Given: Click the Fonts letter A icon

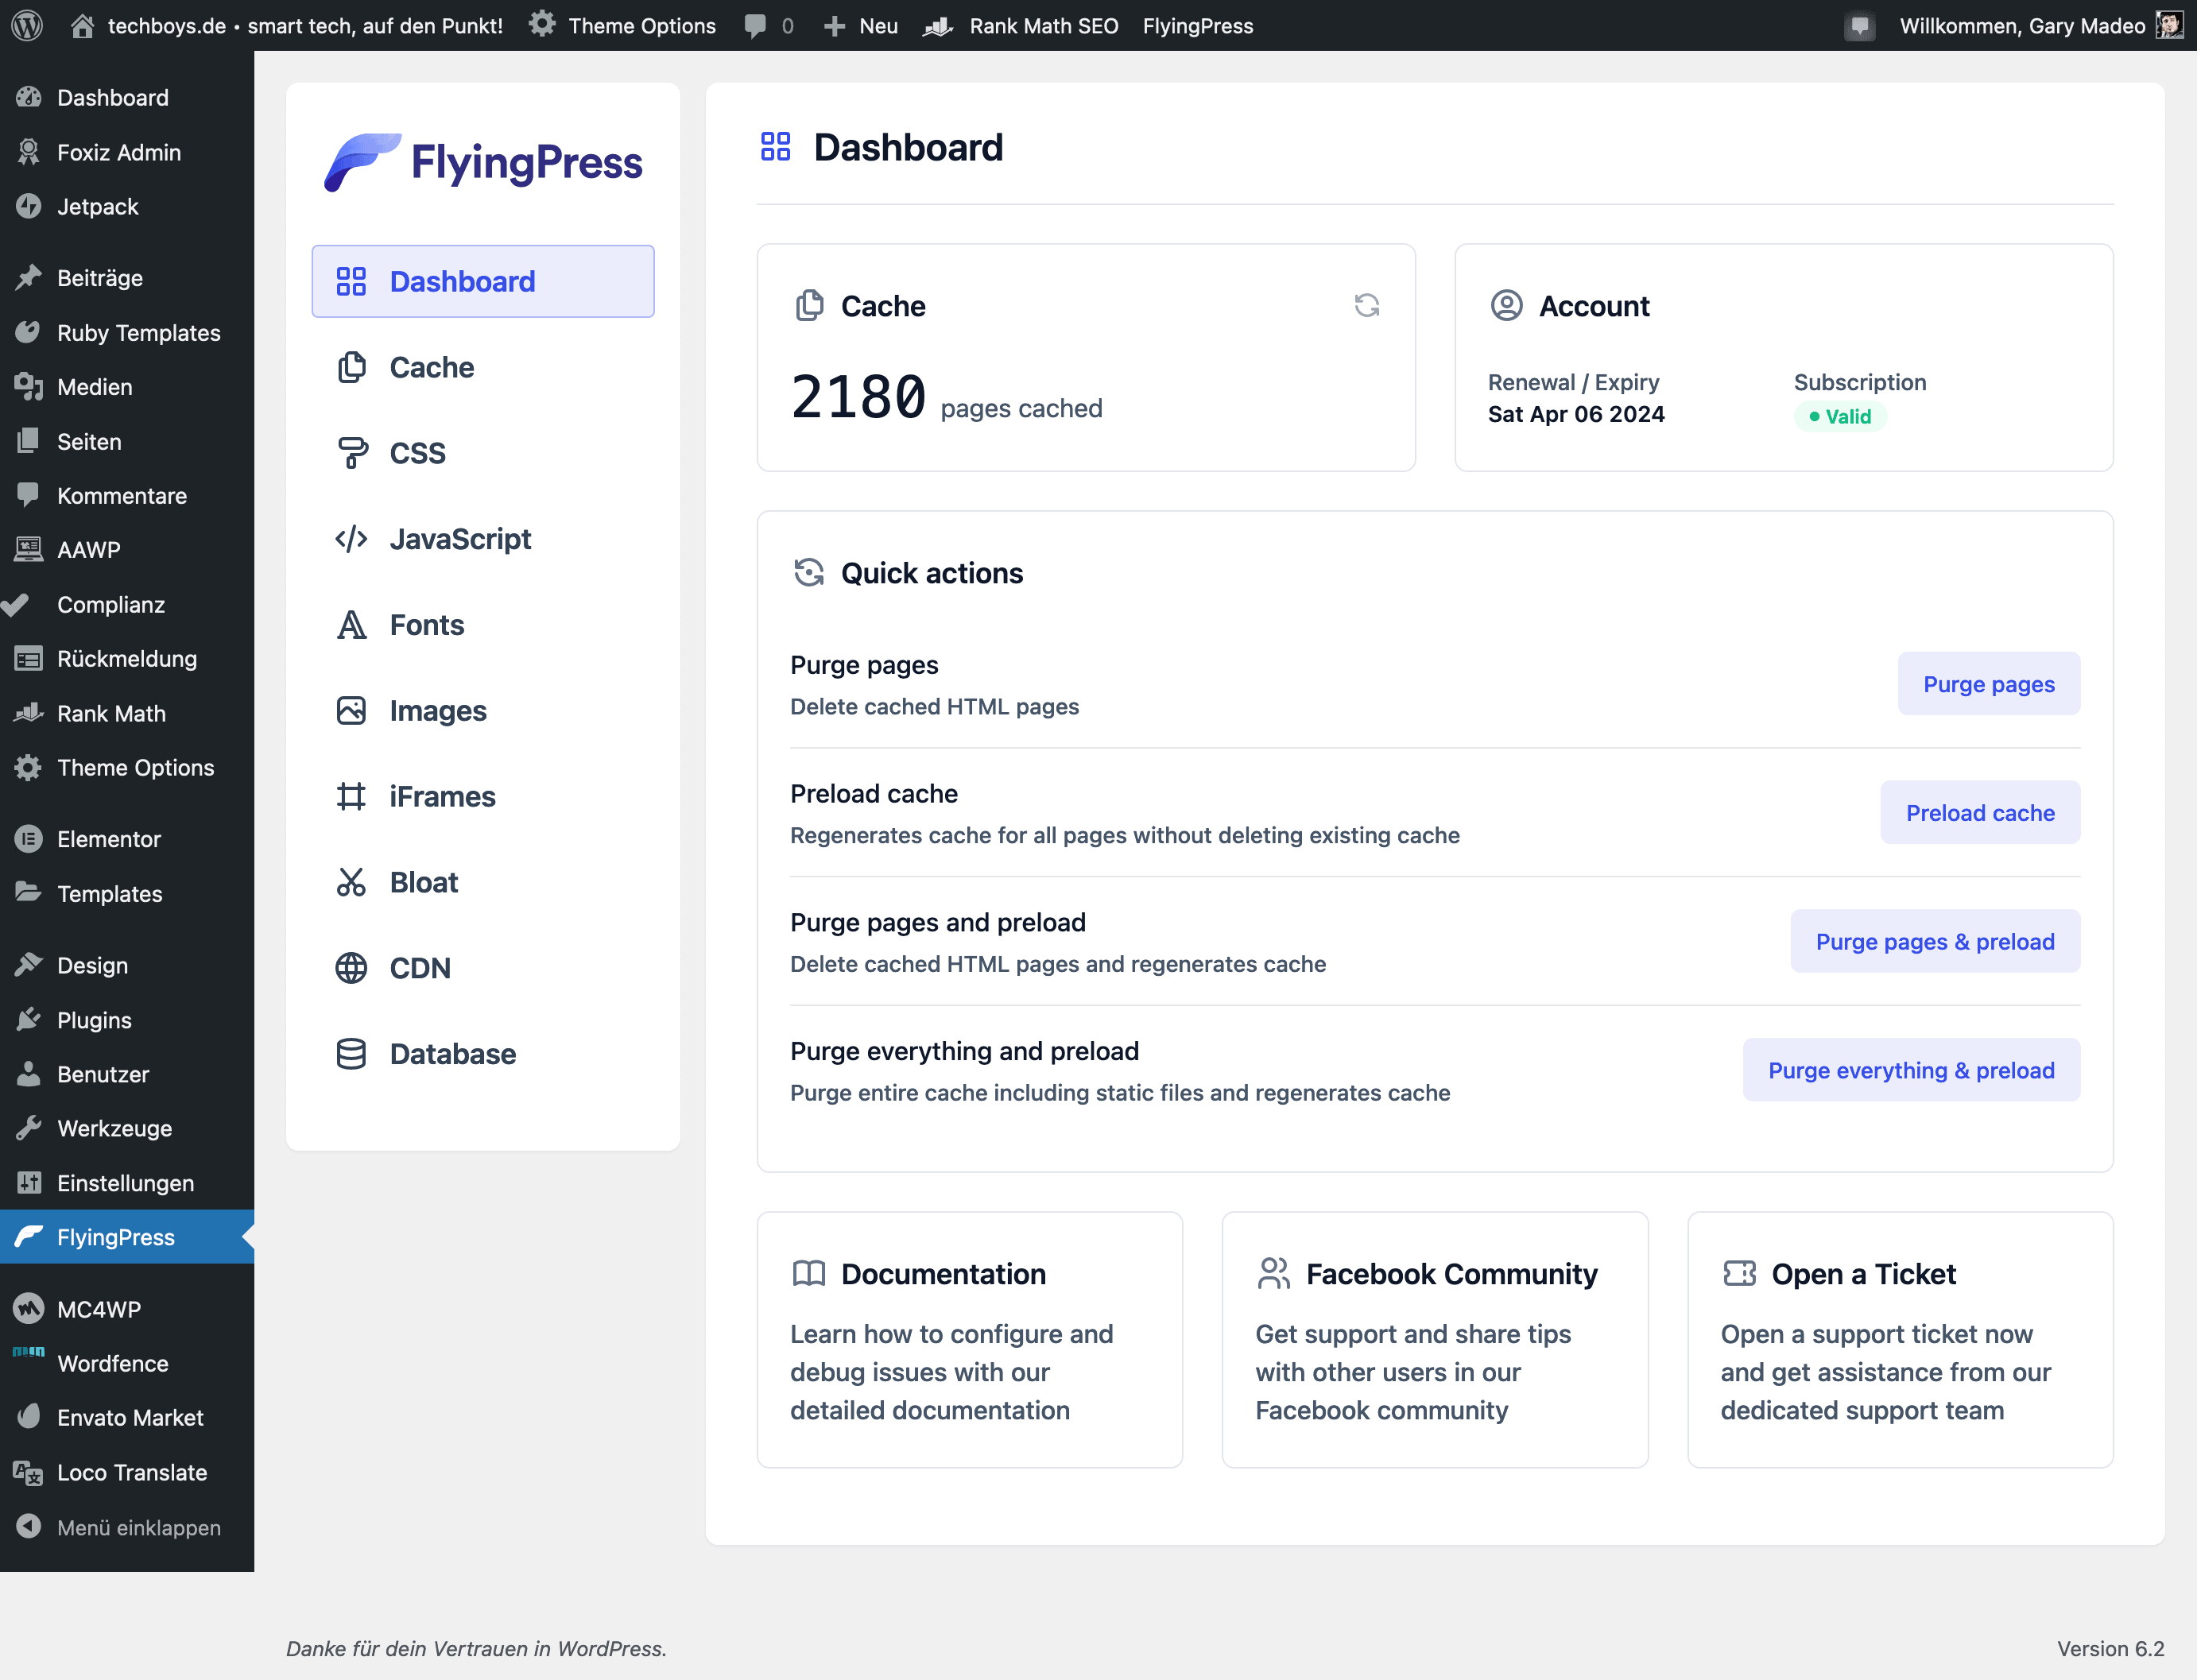Looking at the screenshot, I should pos(351,625).
